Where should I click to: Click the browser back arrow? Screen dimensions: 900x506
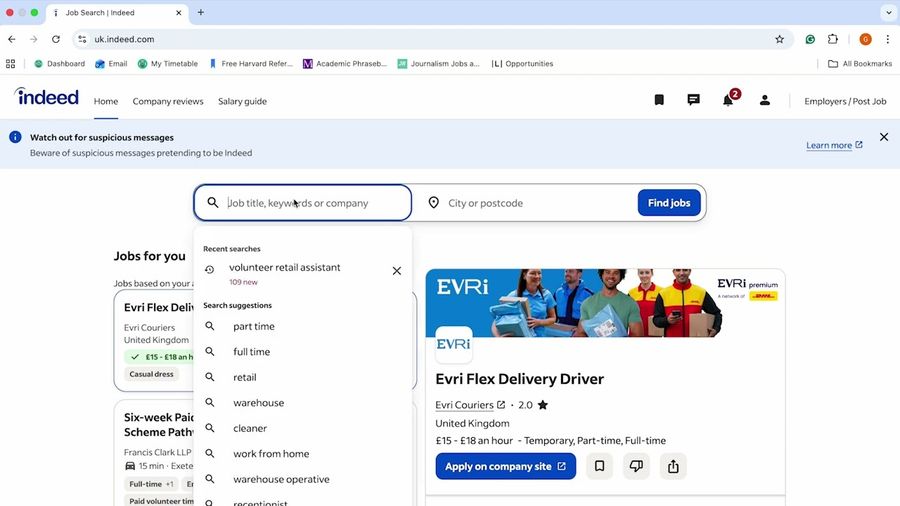(12, 39)
